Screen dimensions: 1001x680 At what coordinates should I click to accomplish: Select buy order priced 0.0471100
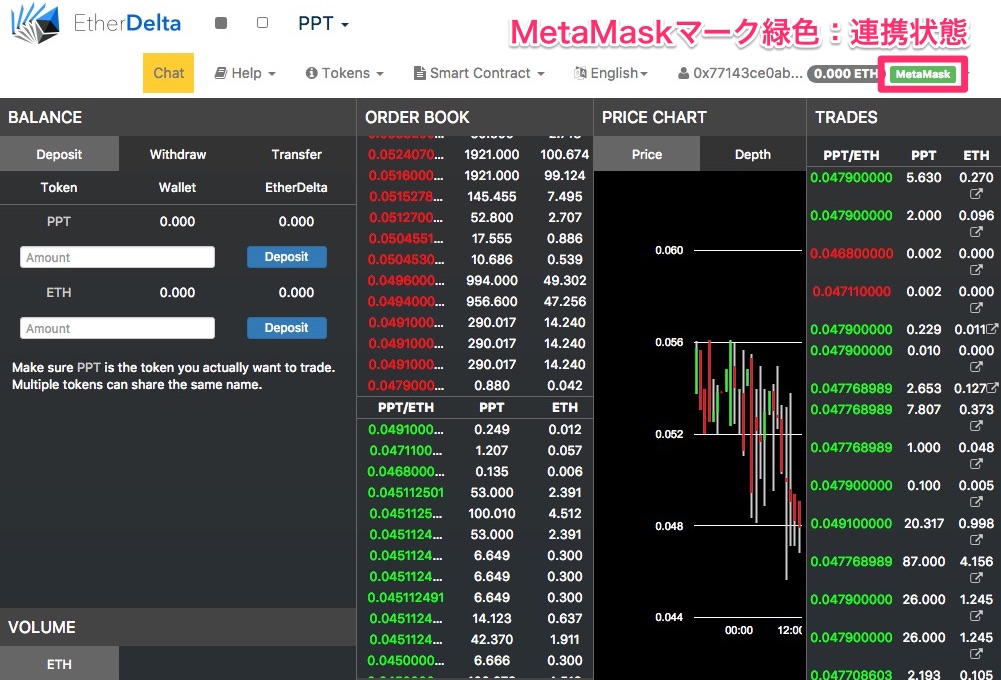click(475, 451)
